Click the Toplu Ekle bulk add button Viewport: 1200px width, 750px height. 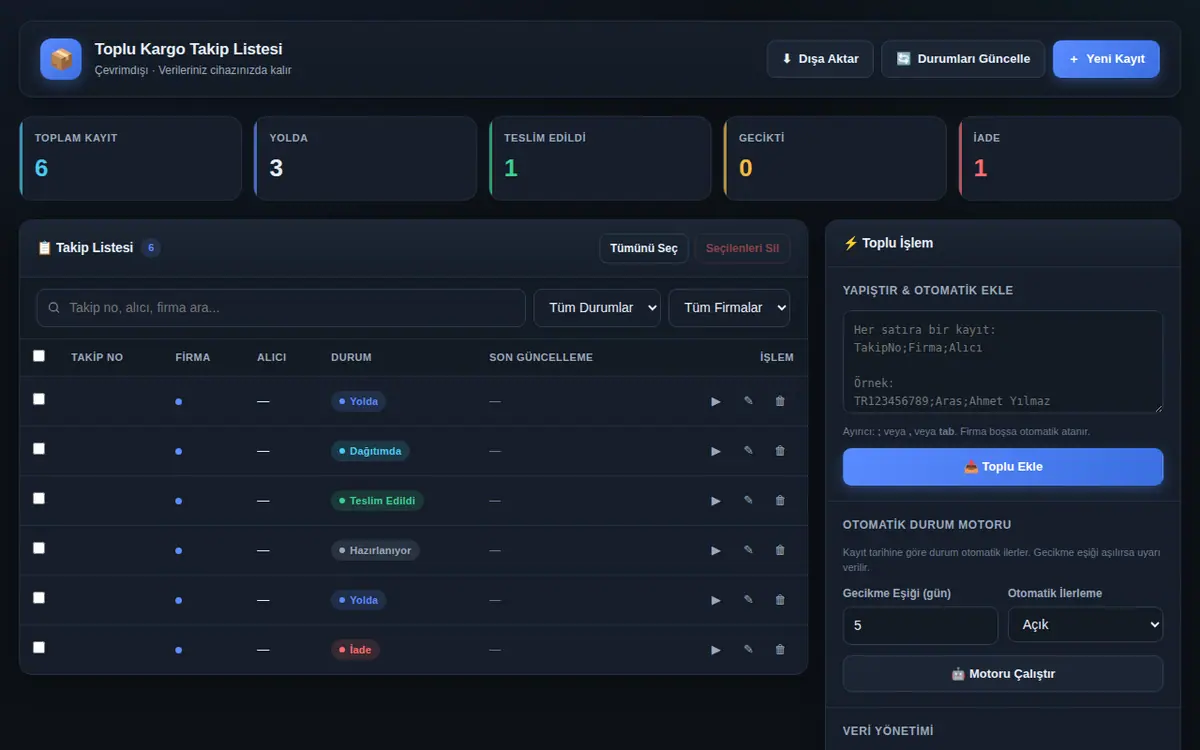coord(1003,467)
